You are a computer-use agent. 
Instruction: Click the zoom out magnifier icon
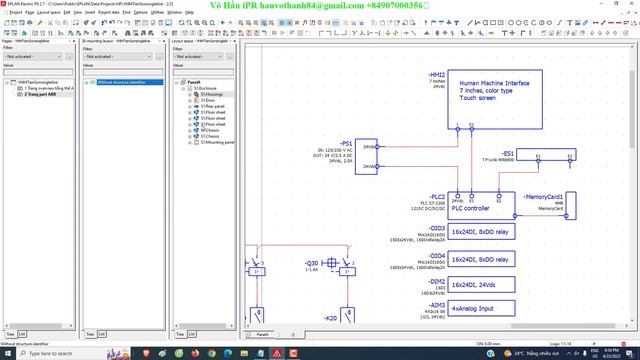pos(204,23)
